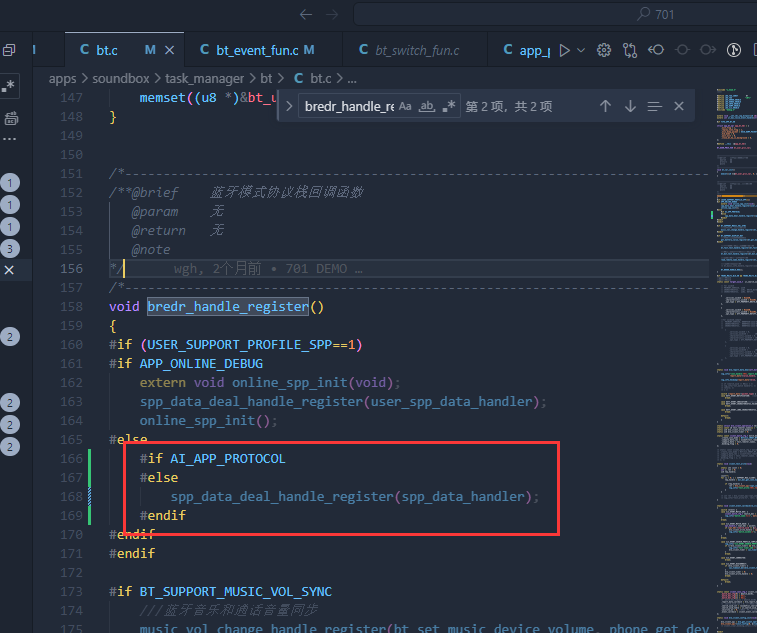Toggle Match Whole Word (ab) in find widget

pos(427,106)
